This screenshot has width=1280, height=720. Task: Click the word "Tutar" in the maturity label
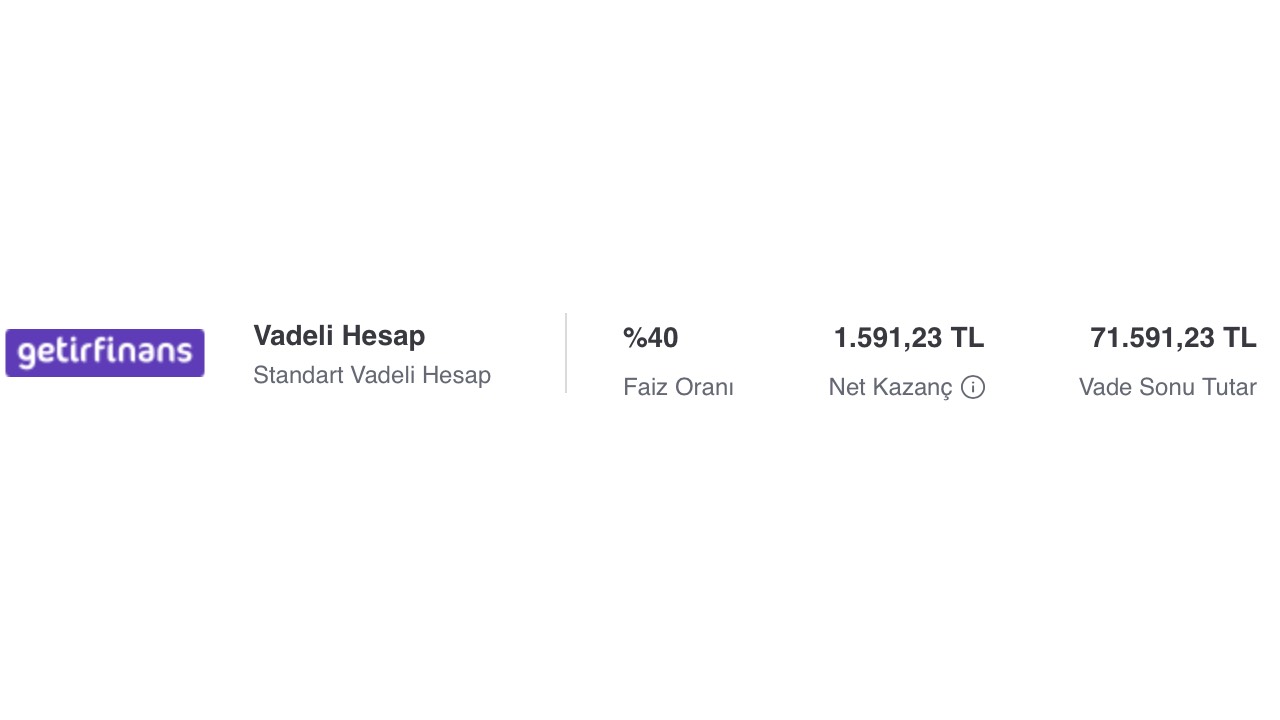point(1226,387)
